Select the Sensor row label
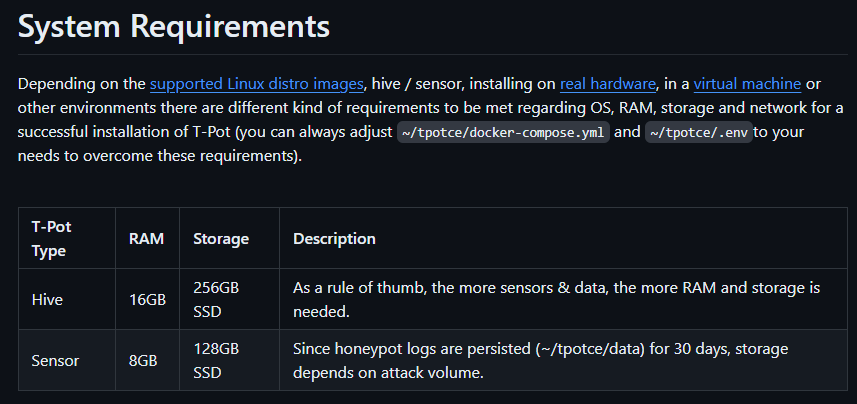 (55, 361)
